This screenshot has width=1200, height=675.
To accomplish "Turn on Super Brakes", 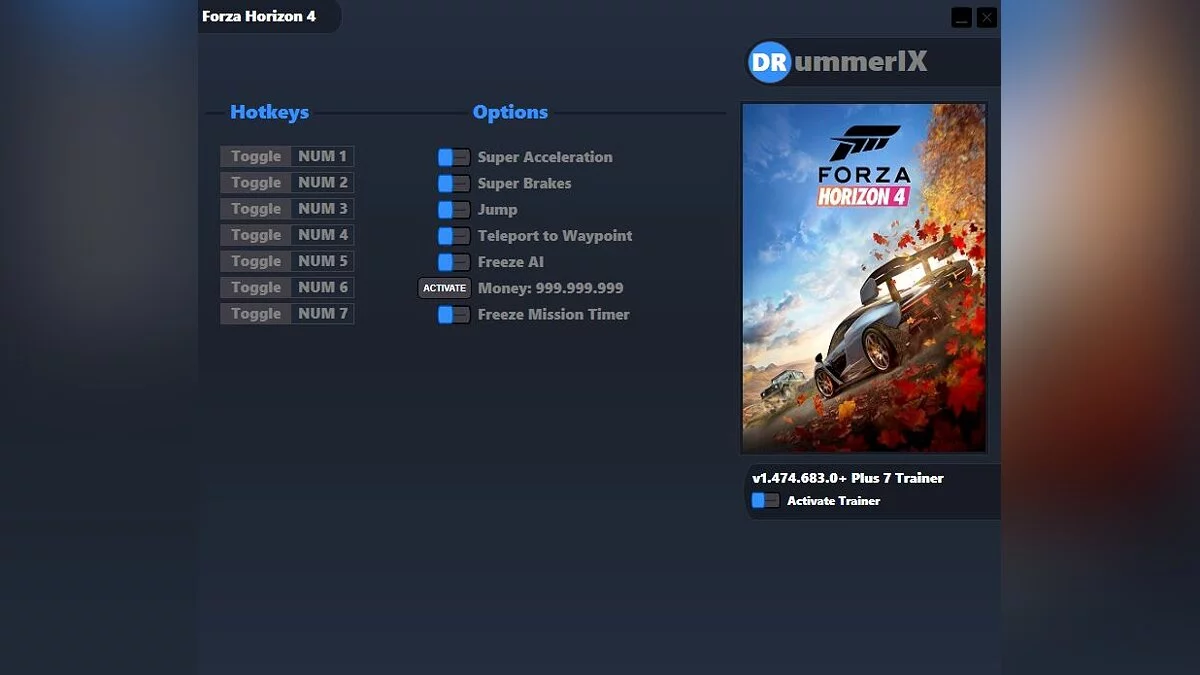I will pyautogui.click(x=452, y=183).
